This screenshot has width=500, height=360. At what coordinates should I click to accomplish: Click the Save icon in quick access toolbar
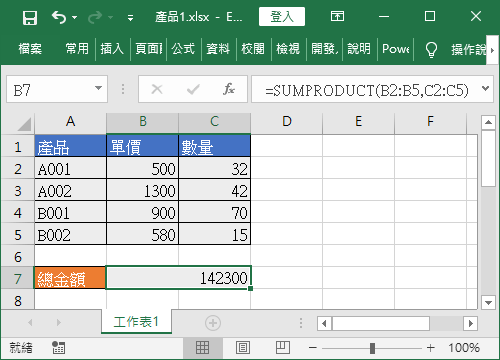coord(30,17)
